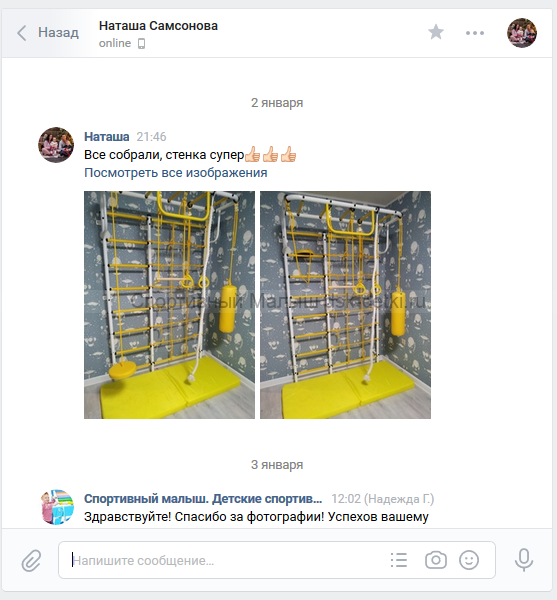Image resolution: width=557 pixels, height=600 pixels.
Task: Click the camera photo icon
Action: tap(436, 560)
